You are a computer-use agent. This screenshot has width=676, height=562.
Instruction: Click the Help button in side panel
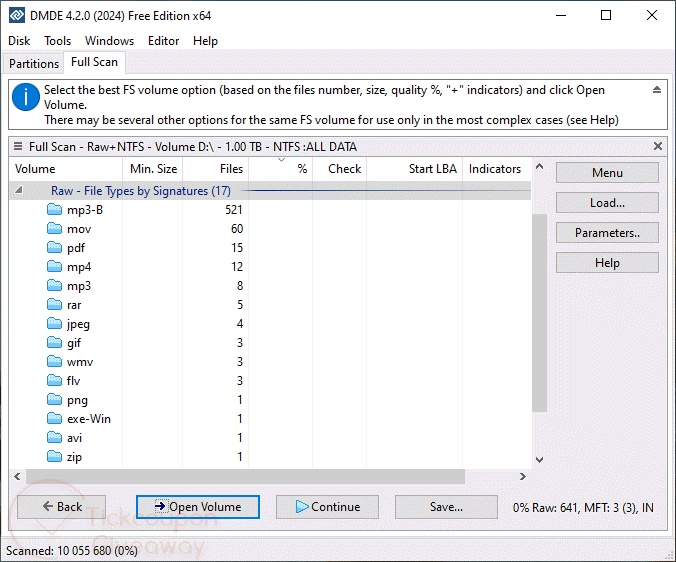pyautogui.click(x=607, y=263)
